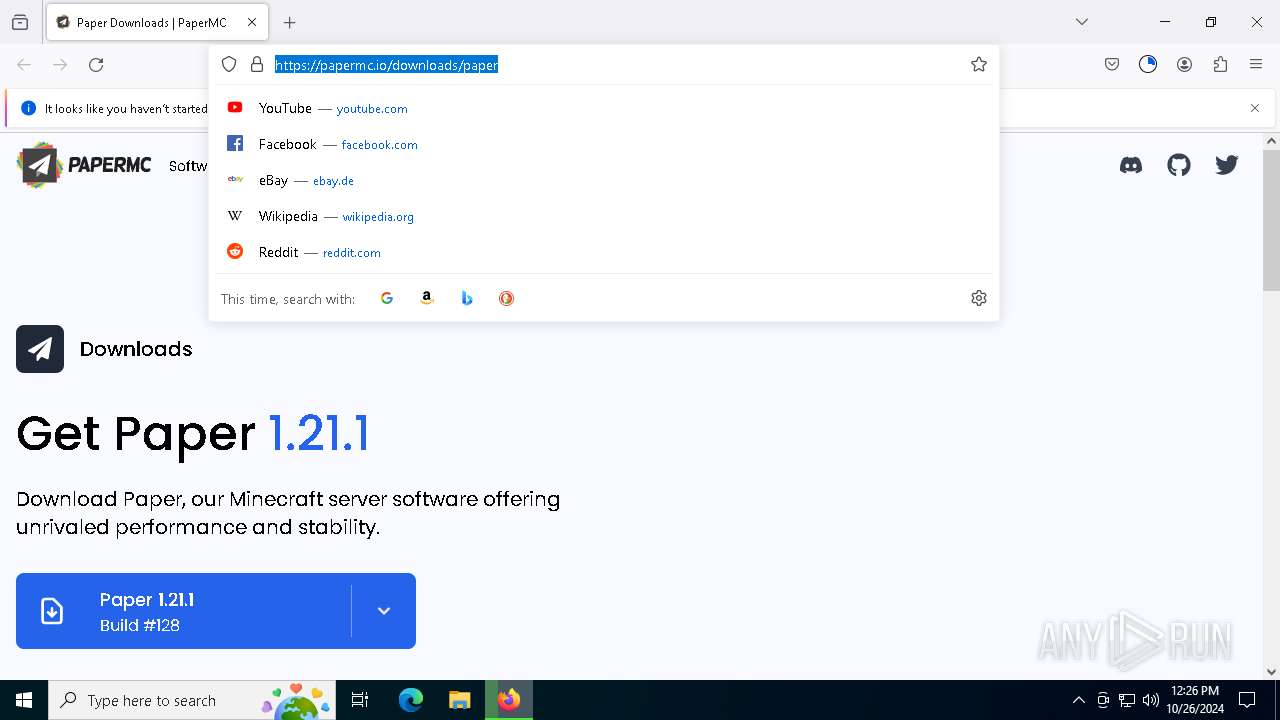Open a new tab with plus button
The width and height of the screenshot is (1280, 720).
pos(290,22)
